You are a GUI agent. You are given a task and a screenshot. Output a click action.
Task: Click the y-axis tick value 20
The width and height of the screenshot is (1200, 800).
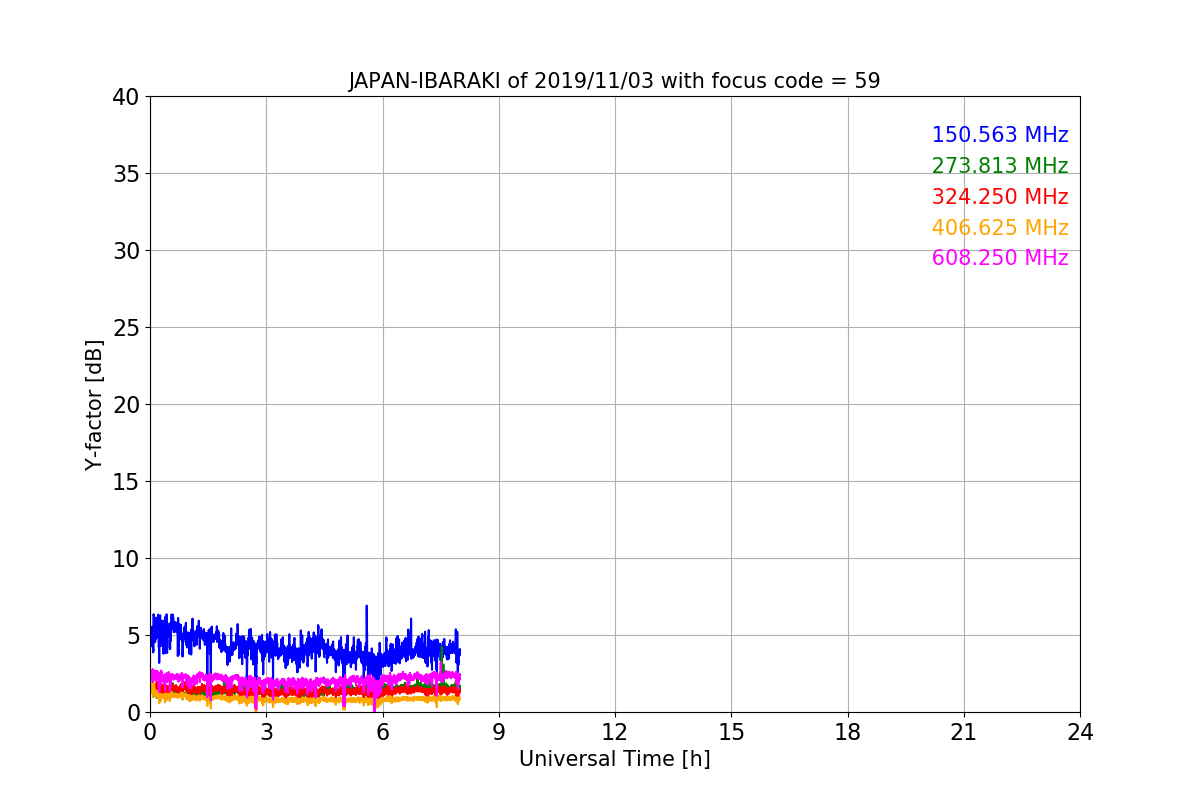tap(126, 405)
